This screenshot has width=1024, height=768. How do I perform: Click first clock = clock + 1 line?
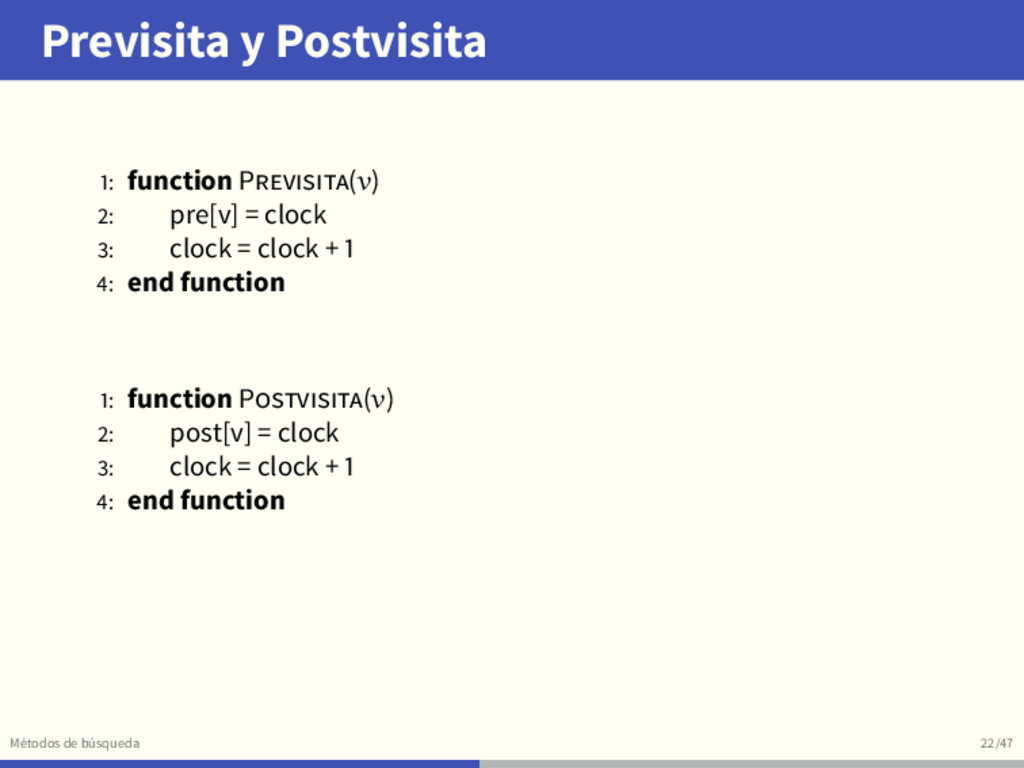click(x=261, y=249)
